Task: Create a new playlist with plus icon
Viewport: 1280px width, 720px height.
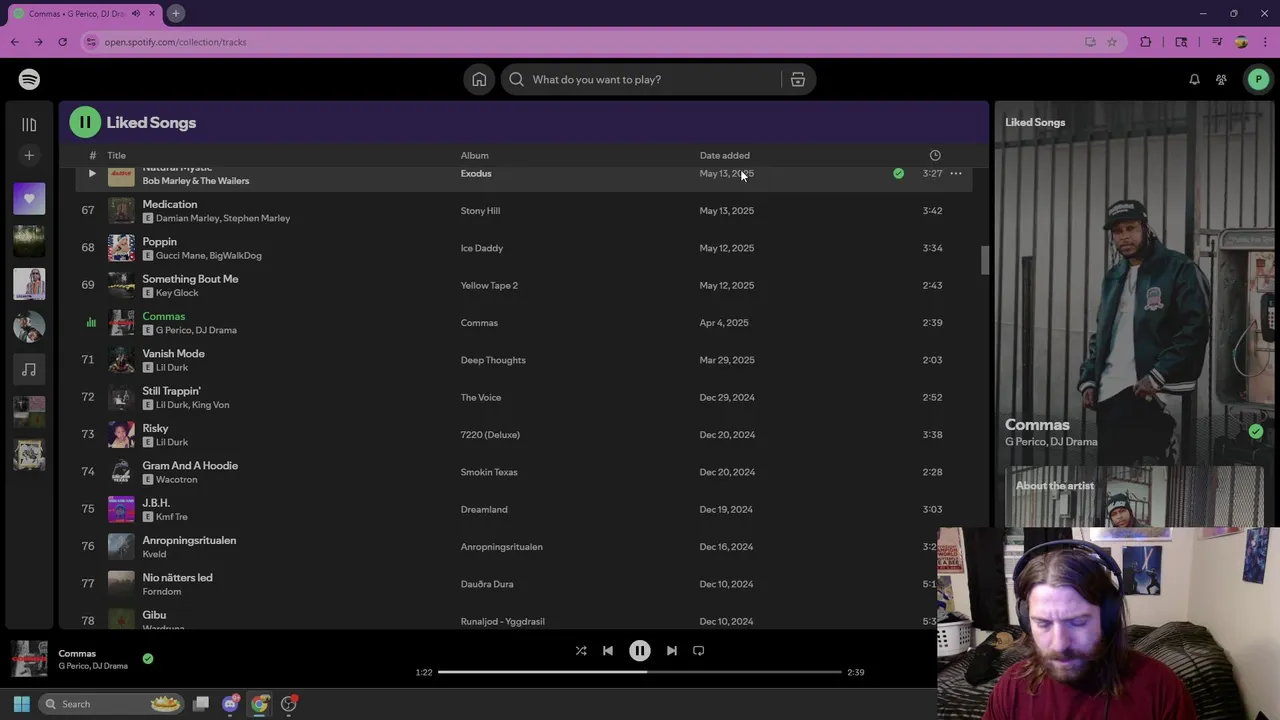Action: (x=29, y=155)
